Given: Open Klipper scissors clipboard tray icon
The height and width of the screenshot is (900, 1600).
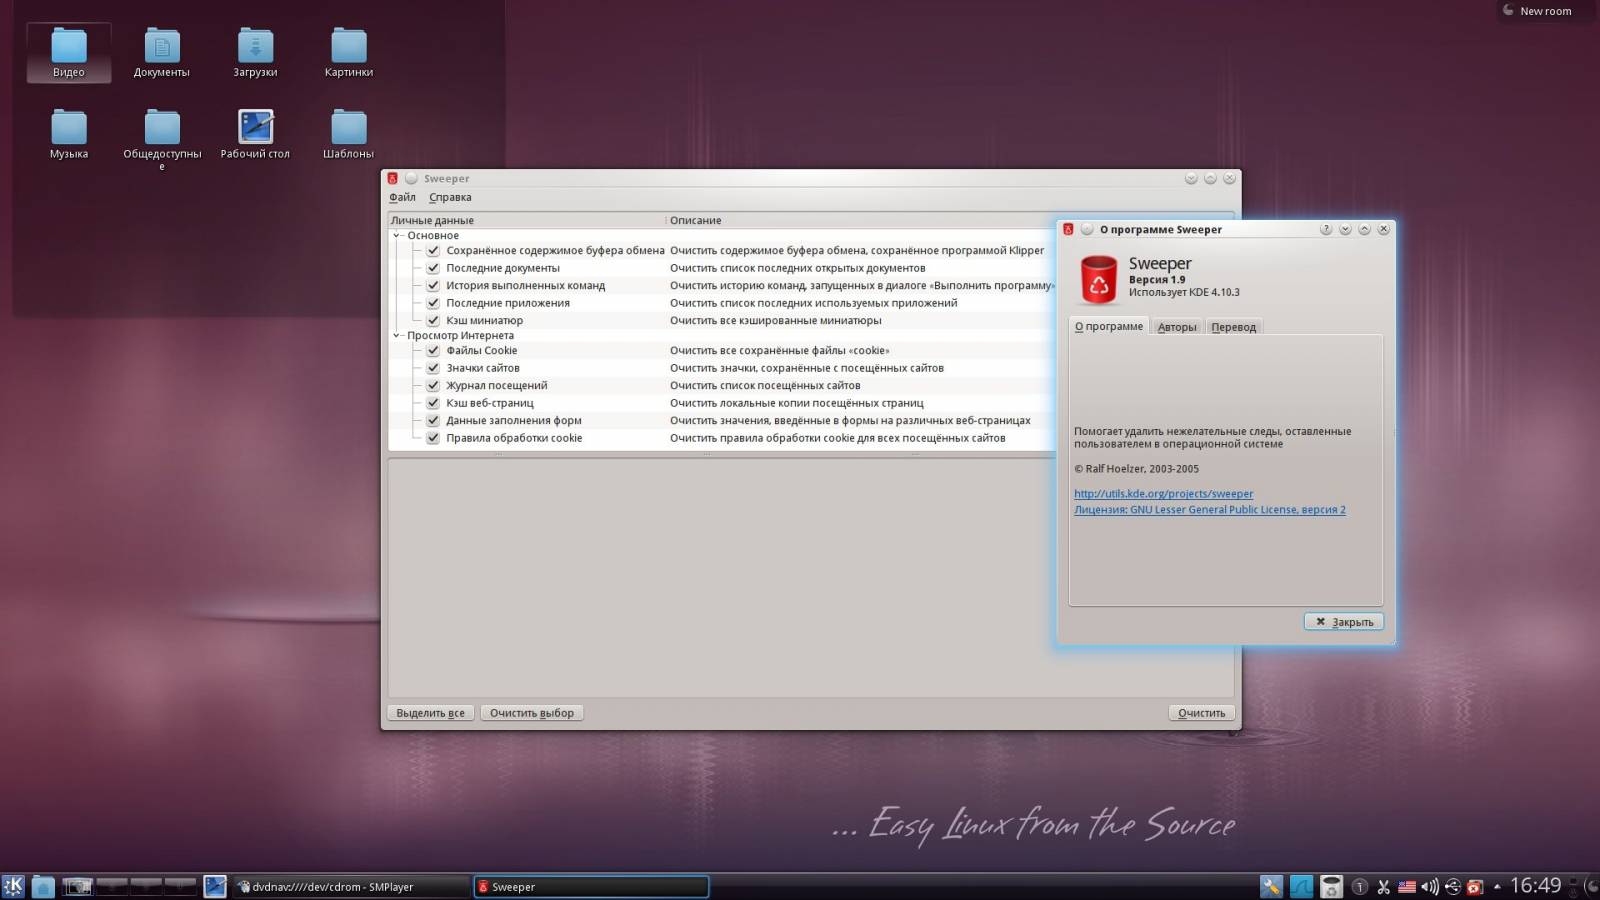Looking at the screenshot, I should [1384, 887].
